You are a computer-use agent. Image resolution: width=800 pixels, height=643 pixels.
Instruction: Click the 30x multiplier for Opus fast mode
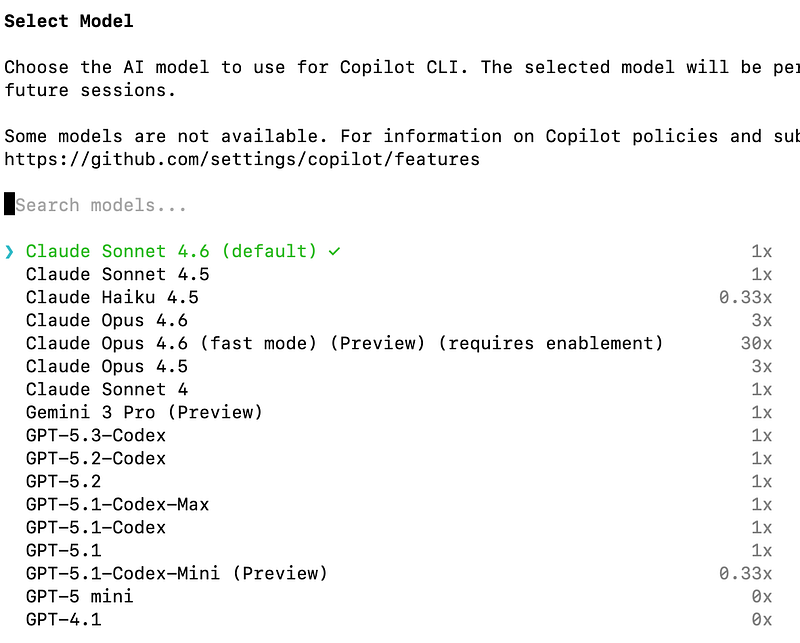(757, 343)
